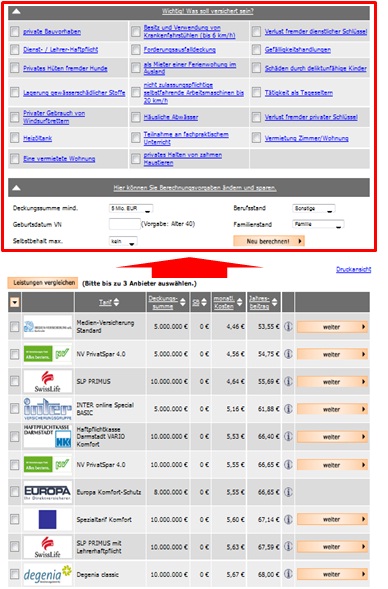Click the Tarif column header link
This screenshot has height=589, width=388.
click(x=105, y=302)
